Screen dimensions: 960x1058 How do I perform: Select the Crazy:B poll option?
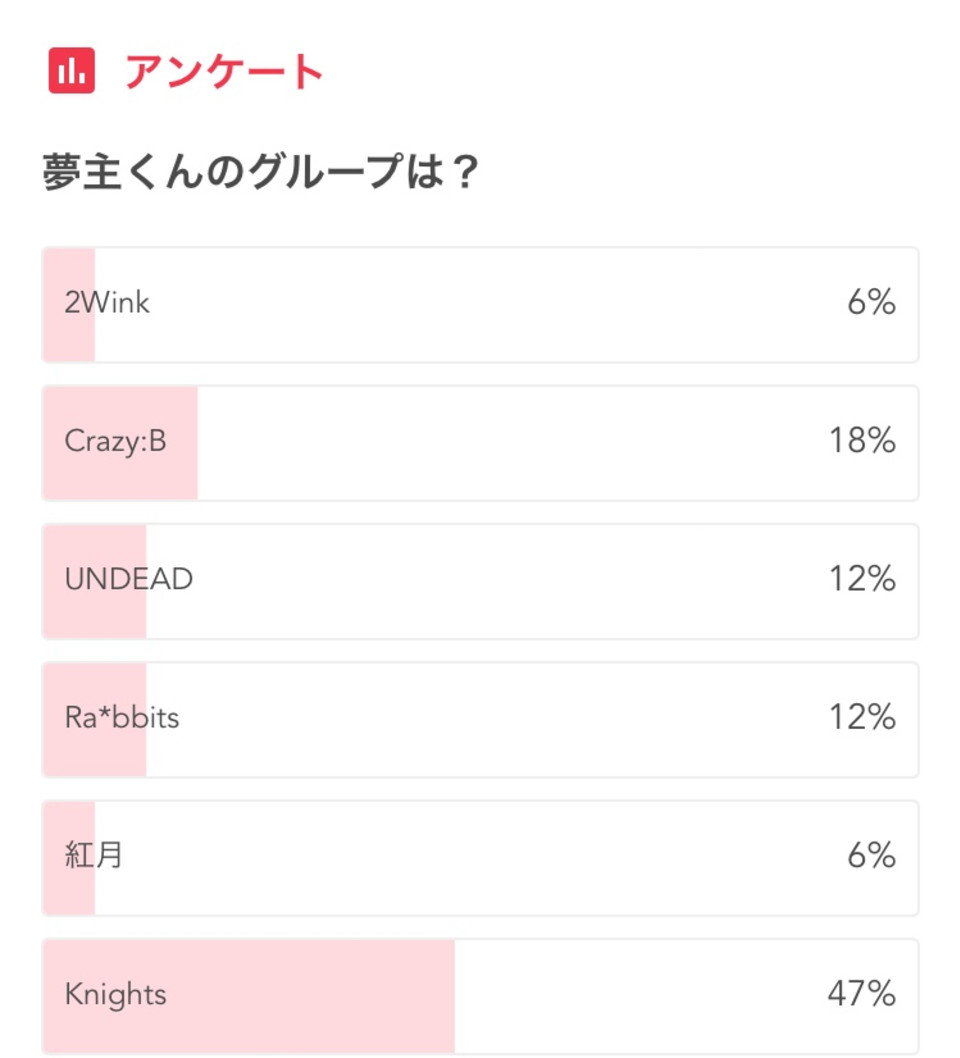(480, 443)
